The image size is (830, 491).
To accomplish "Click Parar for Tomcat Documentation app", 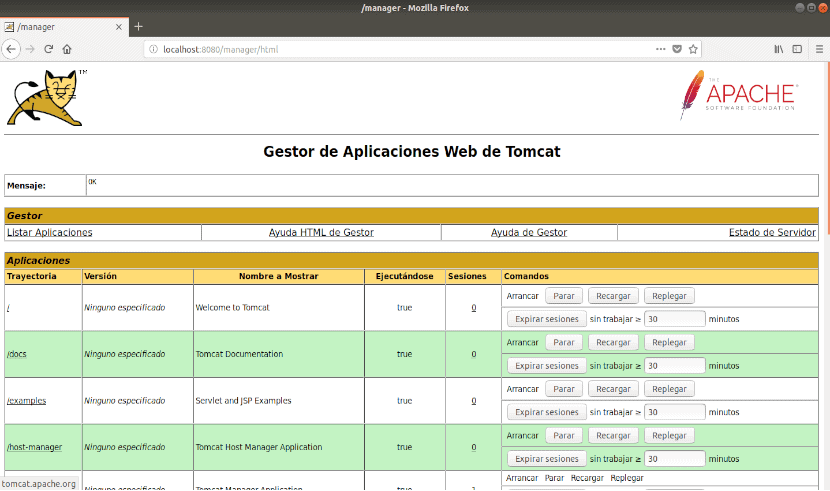I will pos(564,342).
